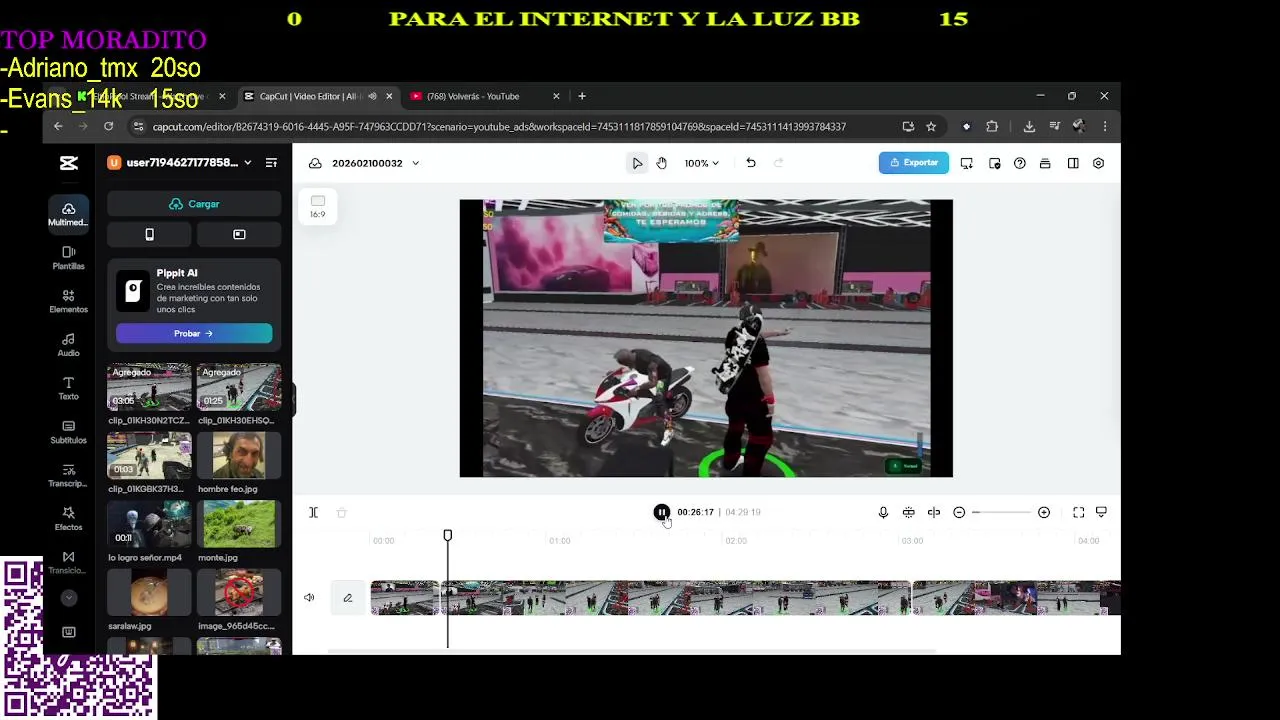Open a new browser tab
Viewport: 1280px width, 720px height.
click(x=582, y=96)
